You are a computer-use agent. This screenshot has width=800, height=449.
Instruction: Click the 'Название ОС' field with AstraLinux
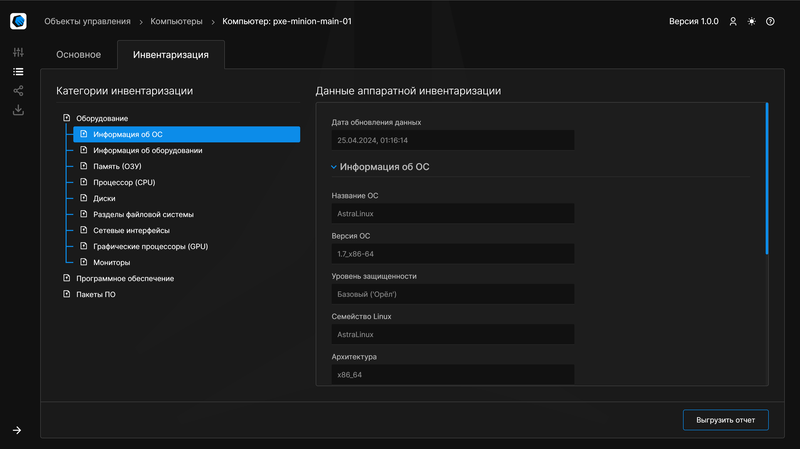452,213
